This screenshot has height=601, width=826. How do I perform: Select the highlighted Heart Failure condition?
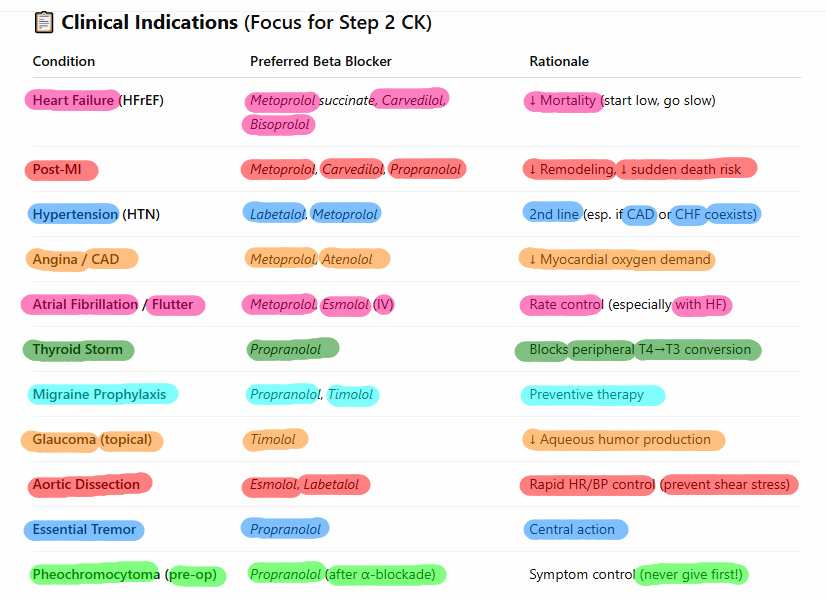pos(73,100)
